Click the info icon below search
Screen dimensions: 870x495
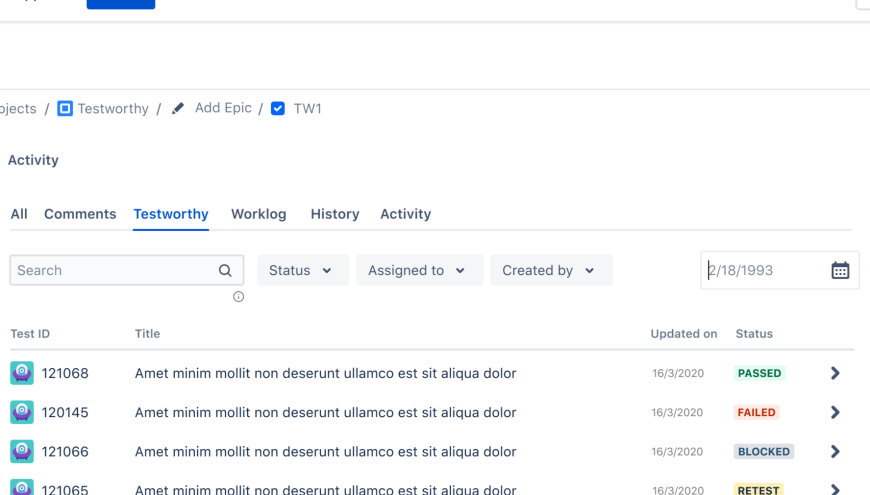click(238, 297)
